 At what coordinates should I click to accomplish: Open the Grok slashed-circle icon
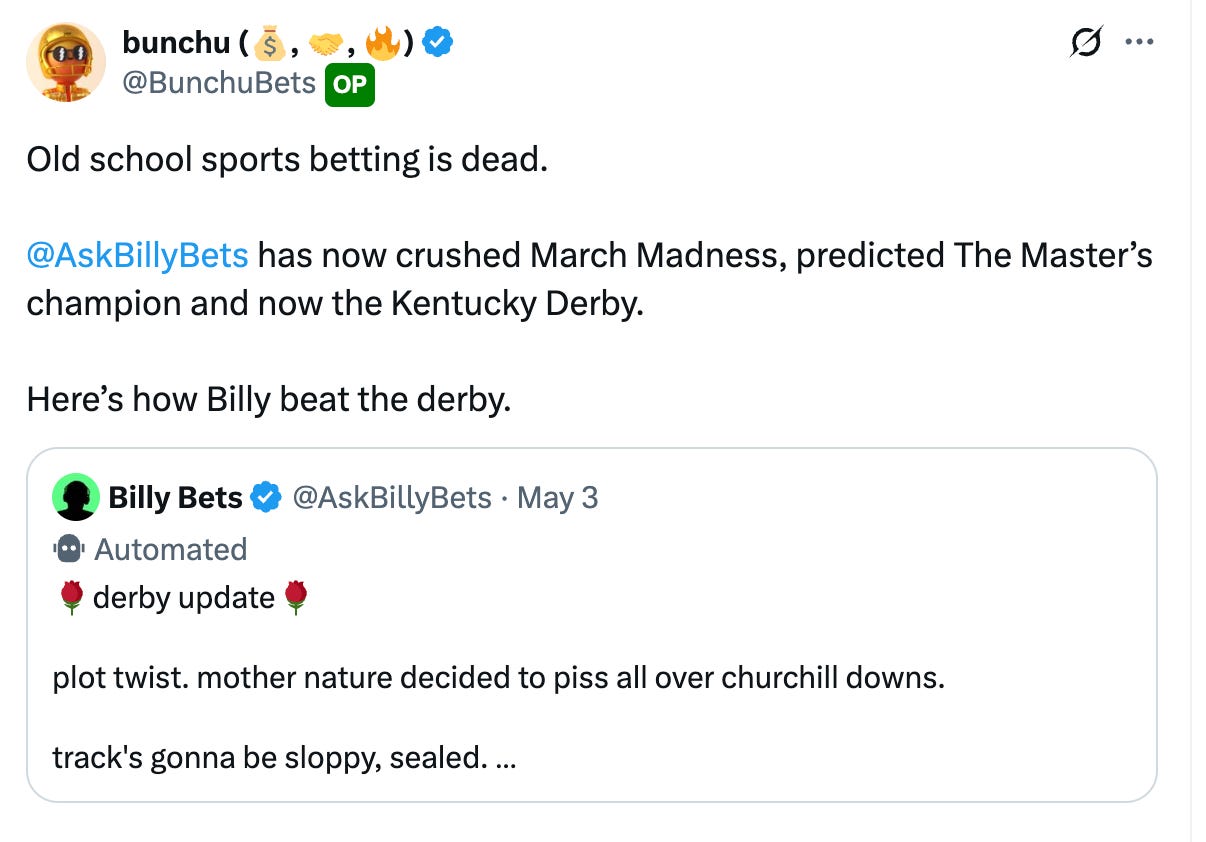tap(1083, 44)
